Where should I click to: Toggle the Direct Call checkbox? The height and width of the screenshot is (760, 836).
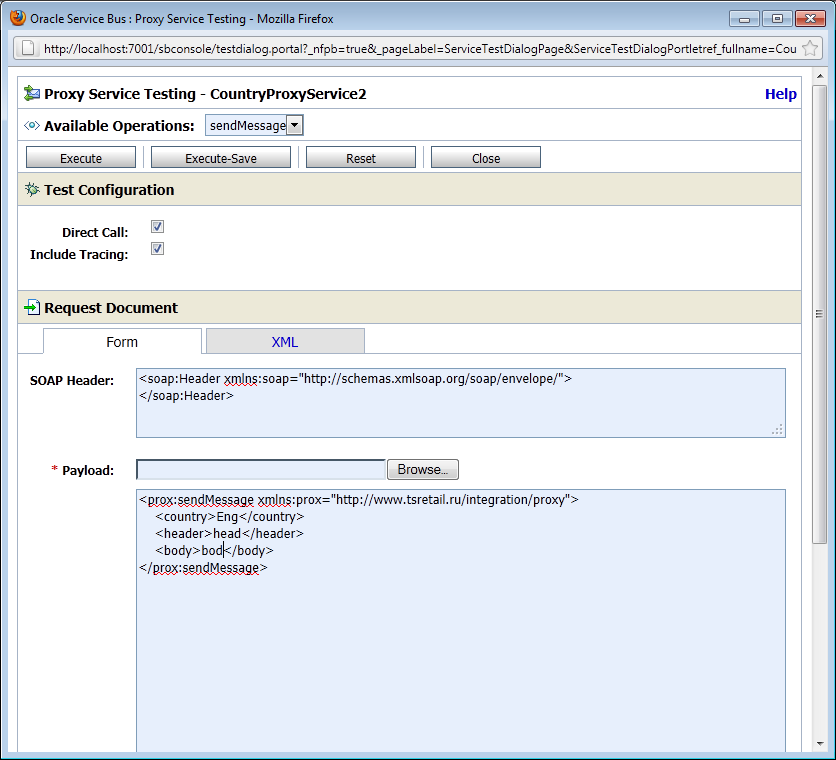point(157,226)
